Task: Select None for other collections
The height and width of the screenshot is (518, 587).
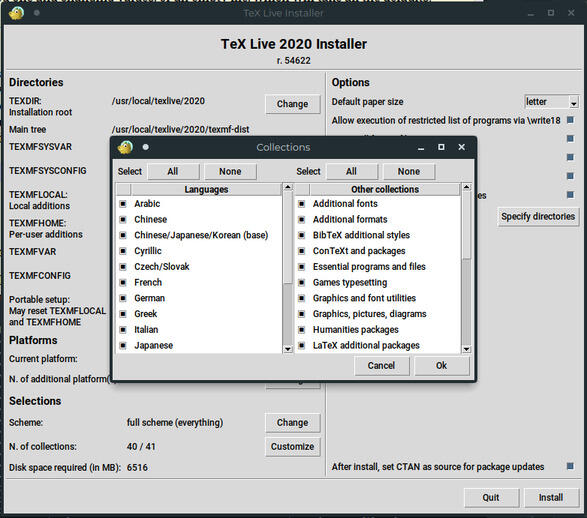Action: [x=409, y=171]
